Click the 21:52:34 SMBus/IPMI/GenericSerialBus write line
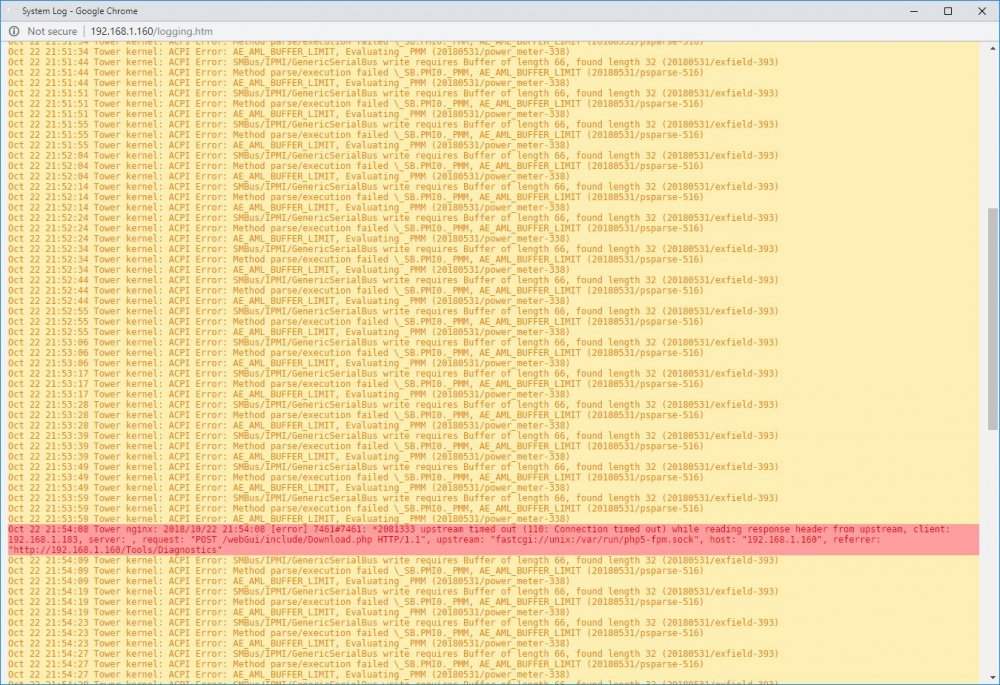 click(393, 249)
